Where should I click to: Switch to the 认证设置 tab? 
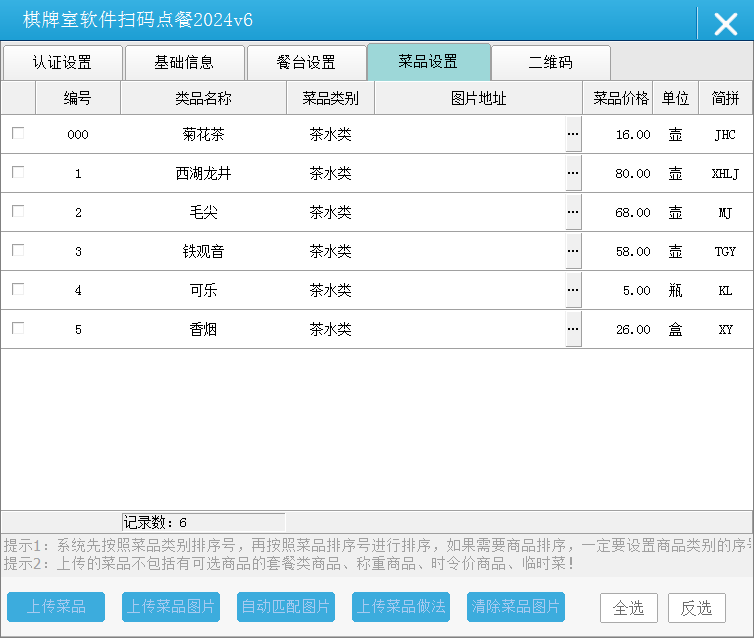[62, 62]
